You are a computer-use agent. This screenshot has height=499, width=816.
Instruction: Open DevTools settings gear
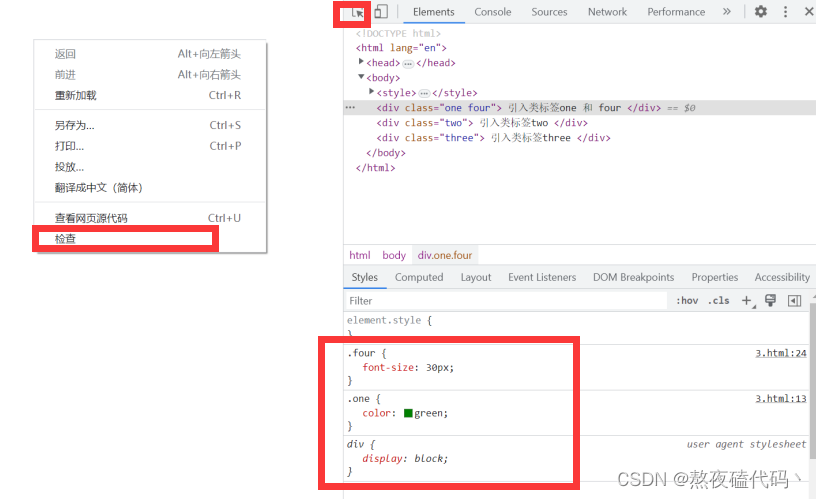coord(761,11)
